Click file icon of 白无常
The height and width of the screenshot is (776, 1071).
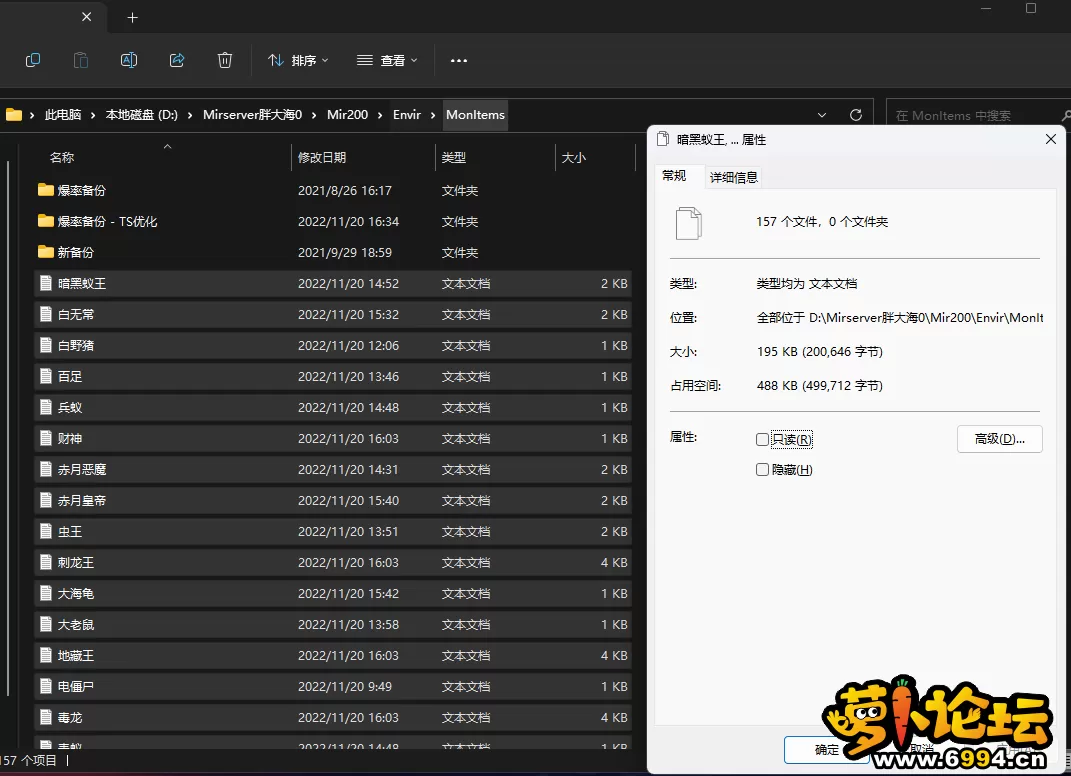[x=46, y=314]
